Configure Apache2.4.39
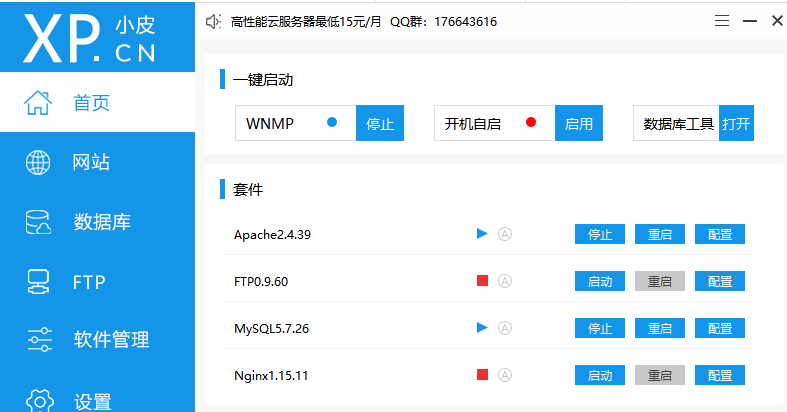The height and width of the screenshot is (412, 787). point(720,234)
